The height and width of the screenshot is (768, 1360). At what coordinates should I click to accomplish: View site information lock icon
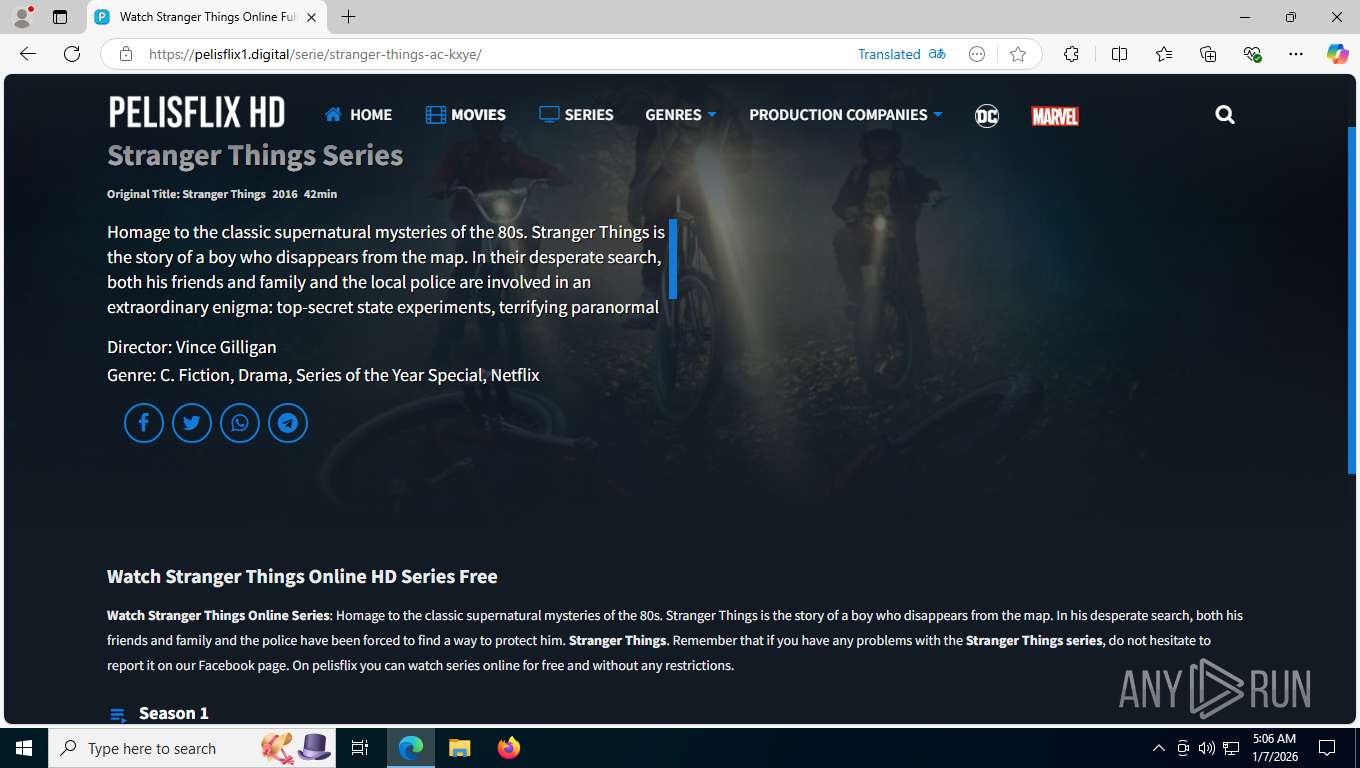click(x=126, y=54)
